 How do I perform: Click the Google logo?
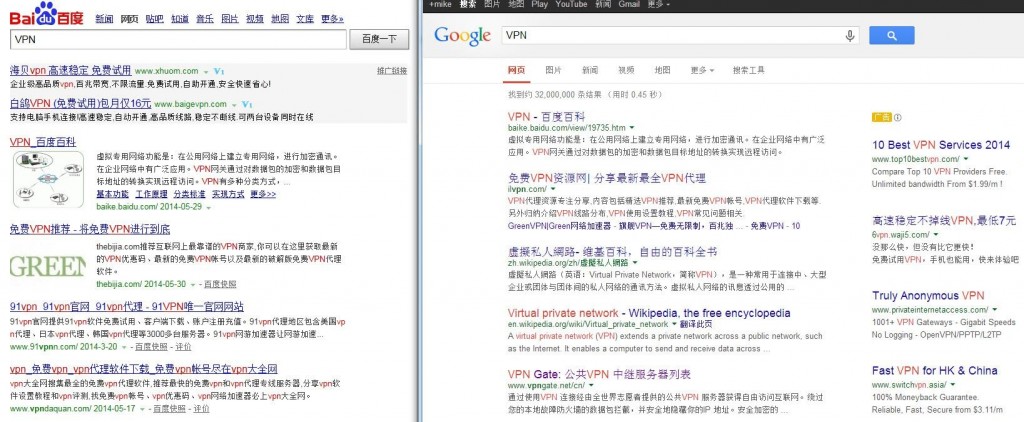coord(462,36)
